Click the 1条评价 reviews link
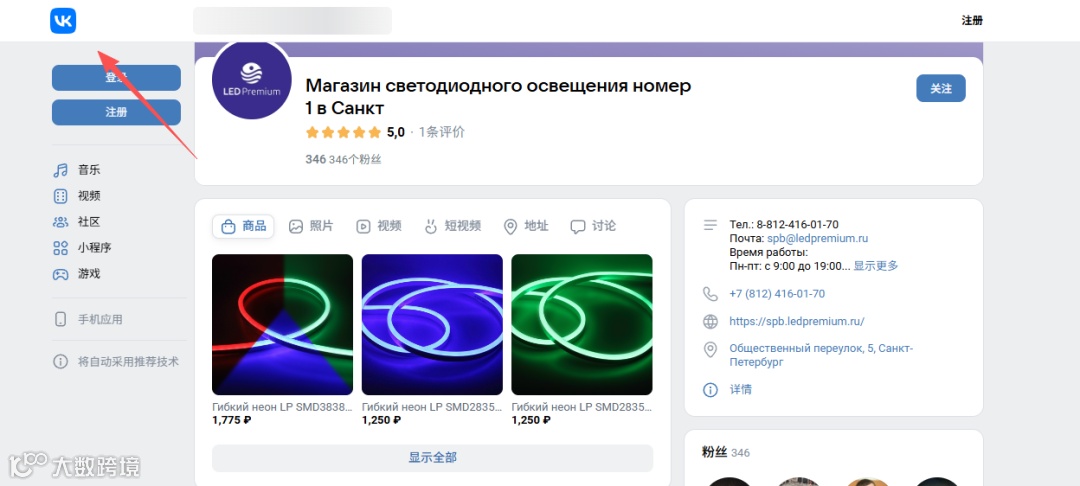1080x486 pixels. pos(442,132)
